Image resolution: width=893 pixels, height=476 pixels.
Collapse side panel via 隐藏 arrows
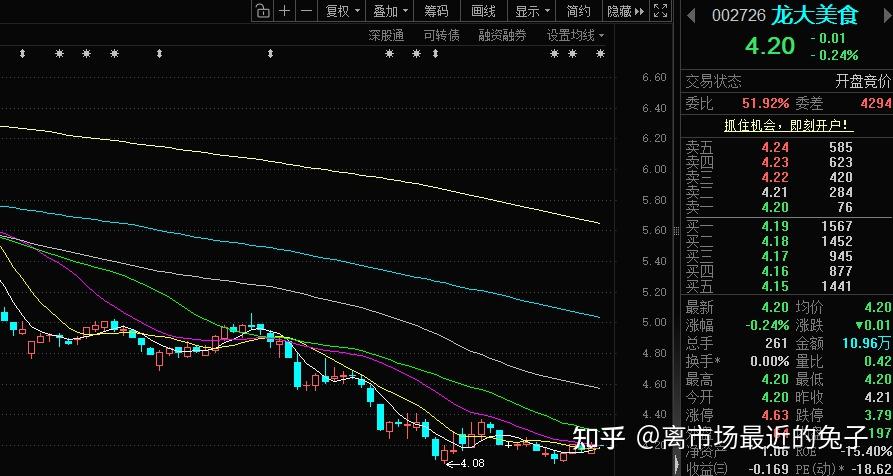click(626, 11)
